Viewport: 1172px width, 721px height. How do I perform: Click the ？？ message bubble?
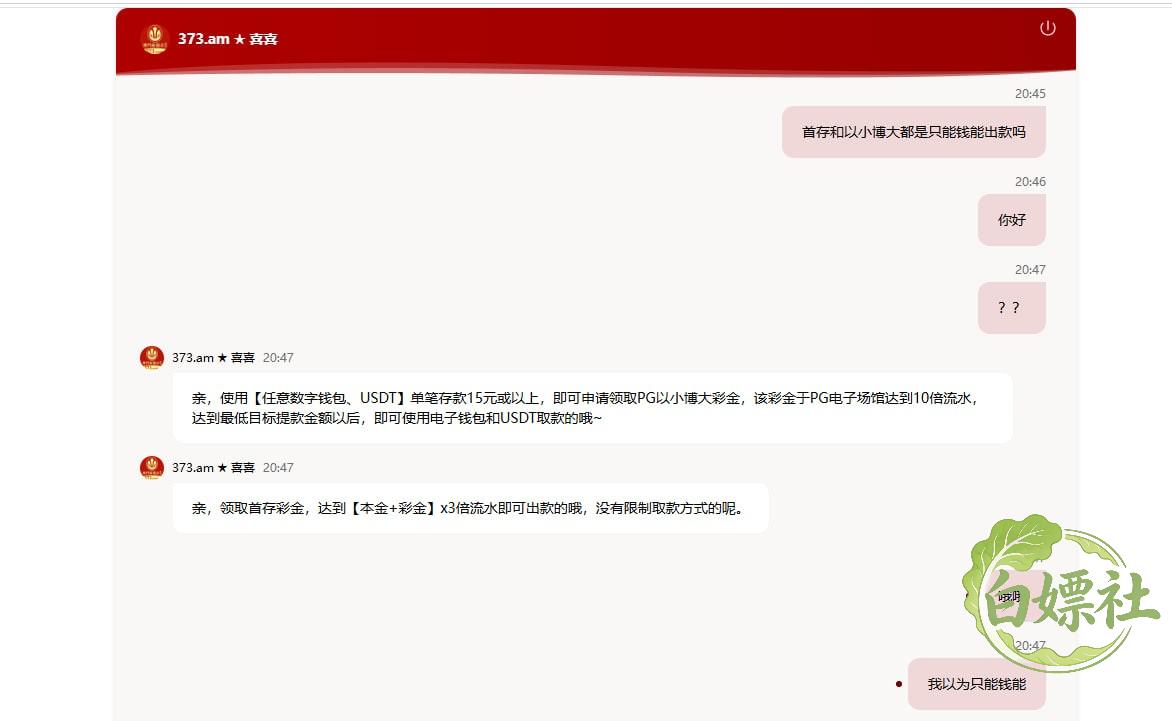[x=1011, y=308]
